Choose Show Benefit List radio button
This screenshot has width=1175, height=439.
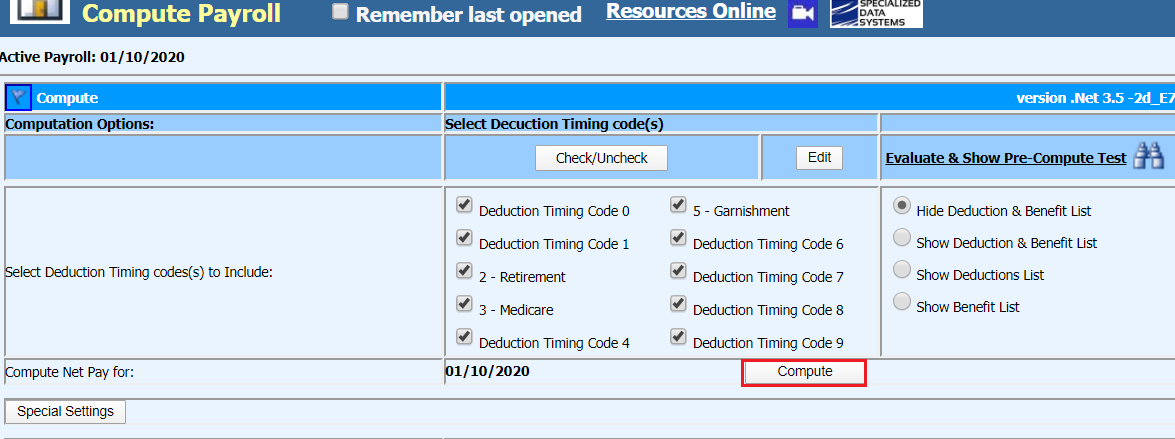902,302
